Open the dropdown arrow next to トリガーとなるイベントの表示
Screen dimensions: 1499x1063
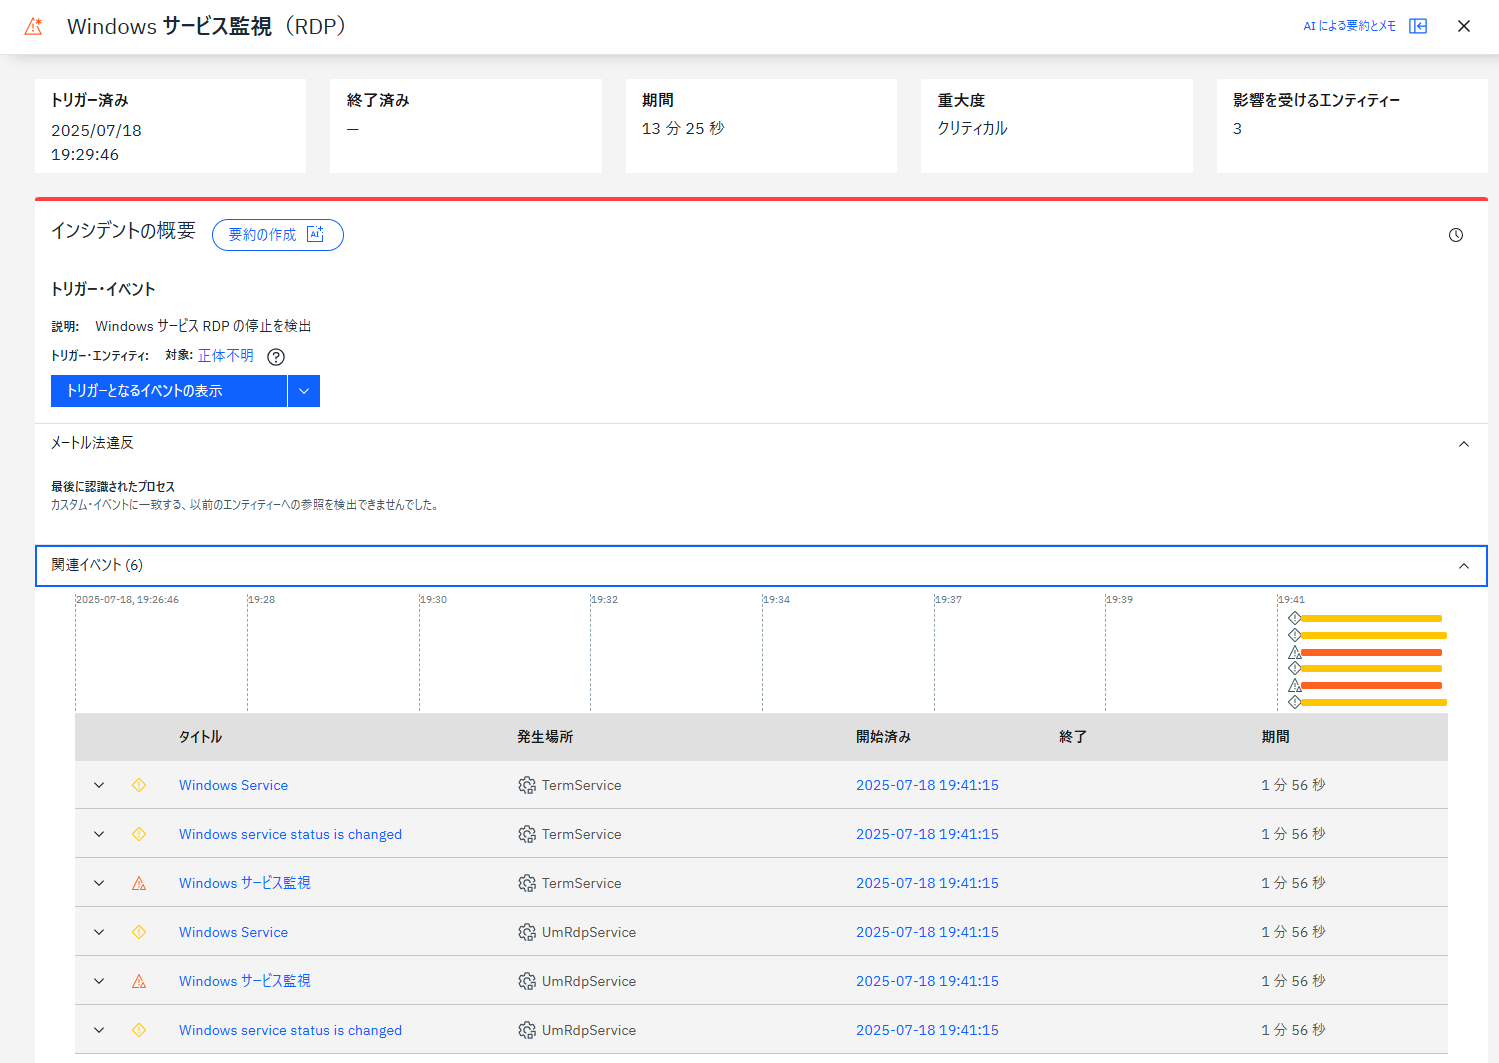[304, 391]
